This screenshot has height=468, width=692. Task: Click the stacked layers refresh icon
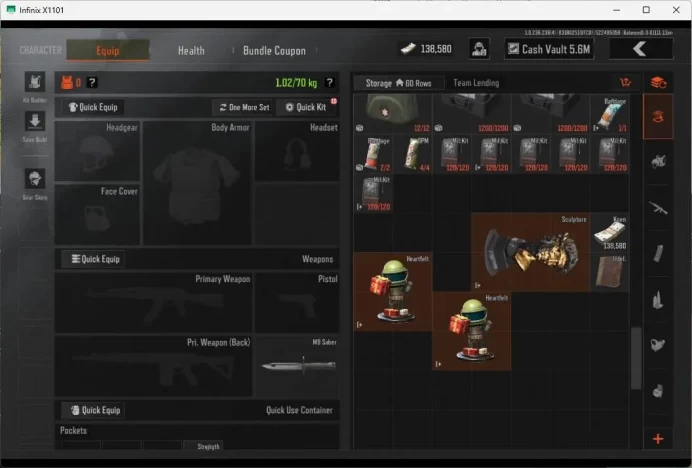(658, 83)
